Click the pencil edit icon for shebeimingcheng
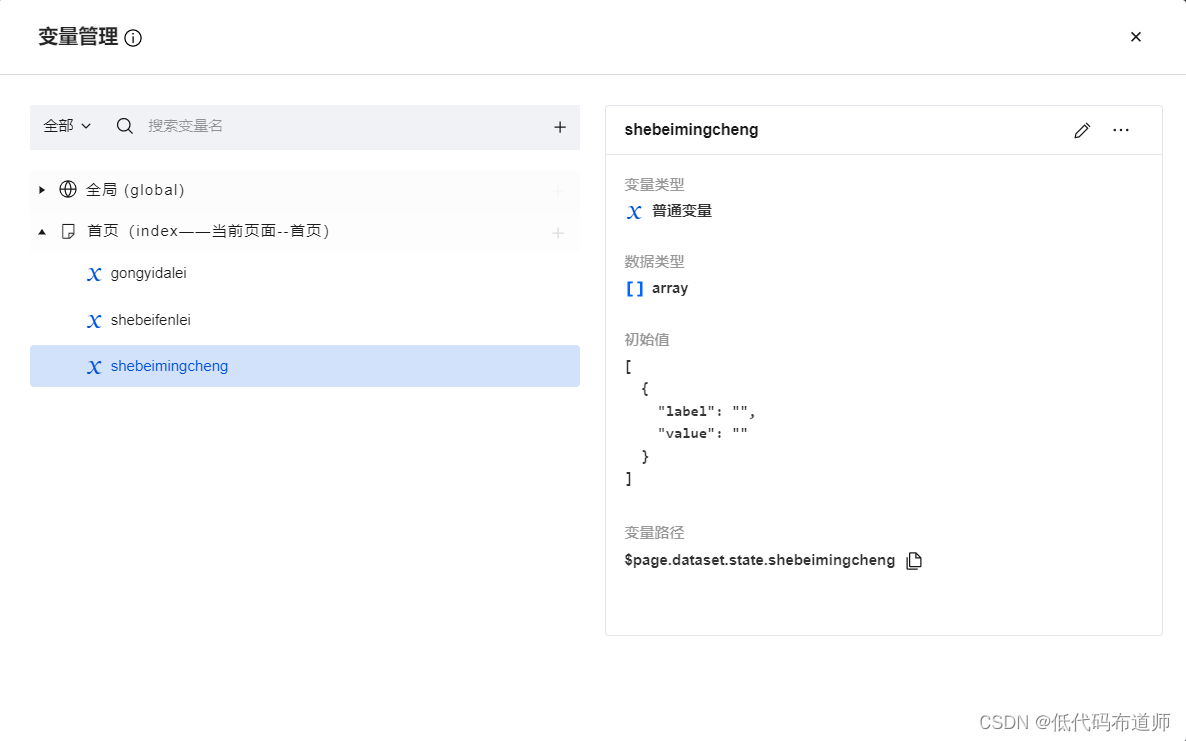This screenshot has height=741, width=1186. (1082, 130)
